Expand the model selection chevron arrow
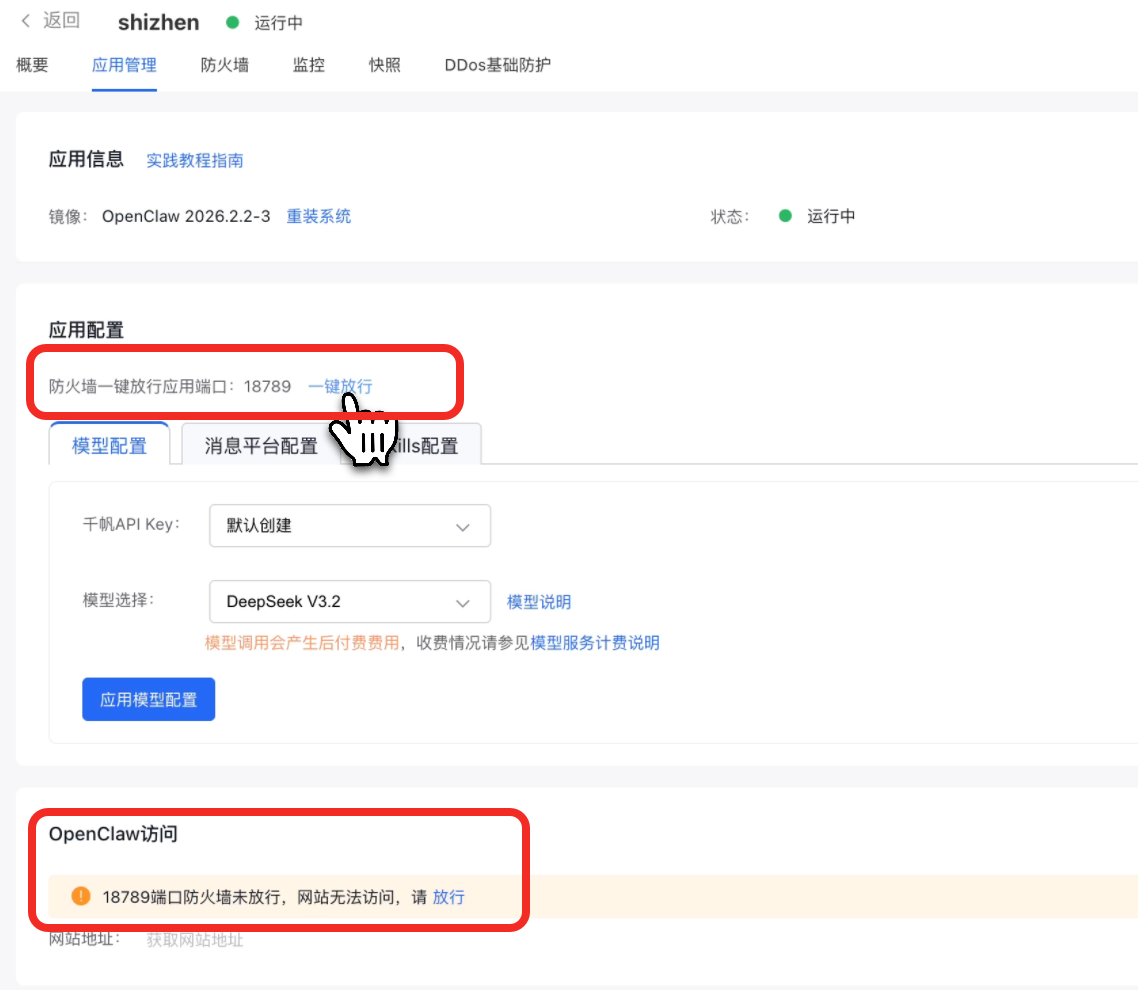This screenshot has height=990, width=1138. (462, 602)
